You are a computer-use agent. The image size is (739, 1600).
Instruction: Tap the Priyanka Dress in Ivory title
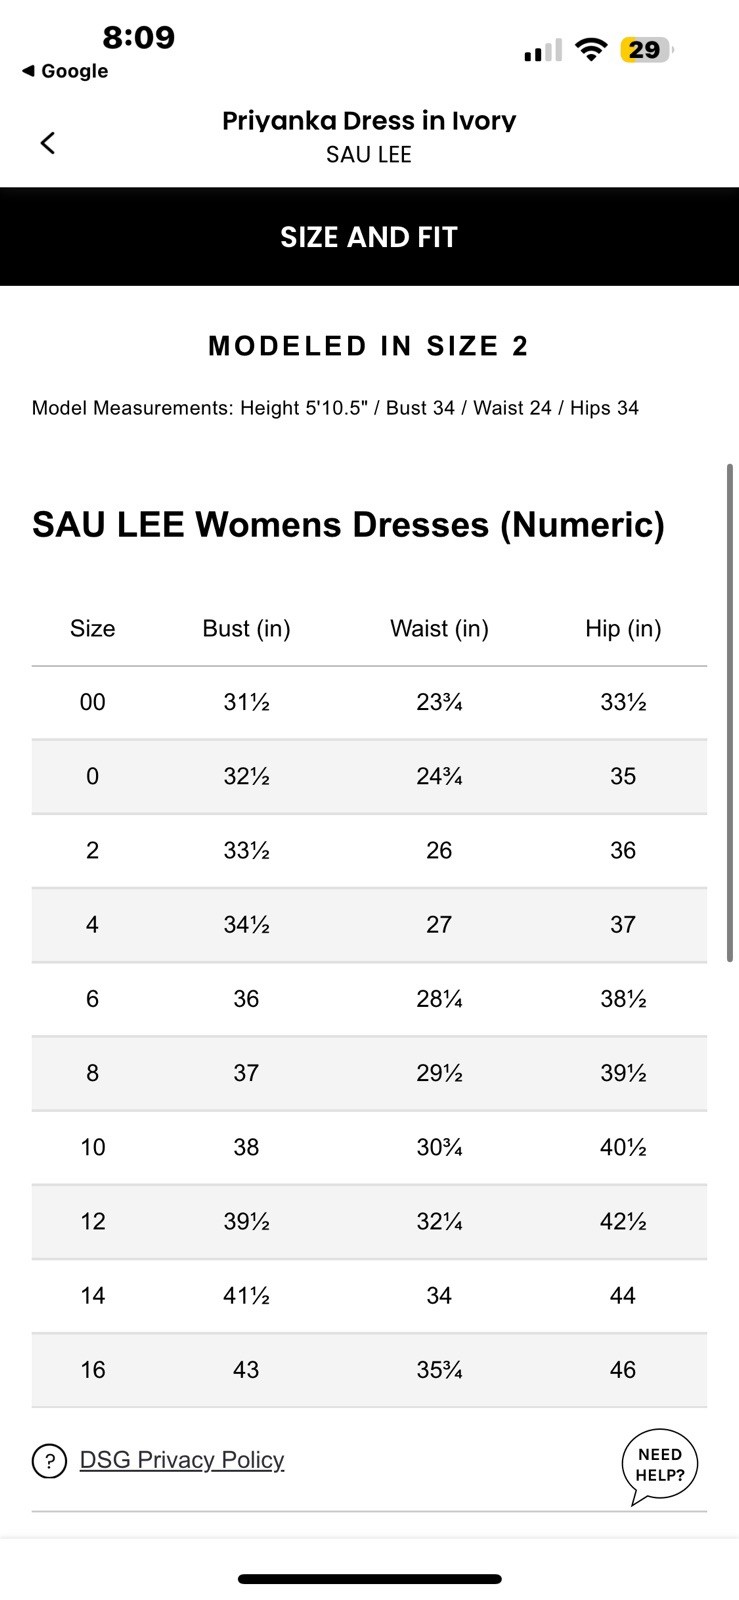[x=369, y=121]
